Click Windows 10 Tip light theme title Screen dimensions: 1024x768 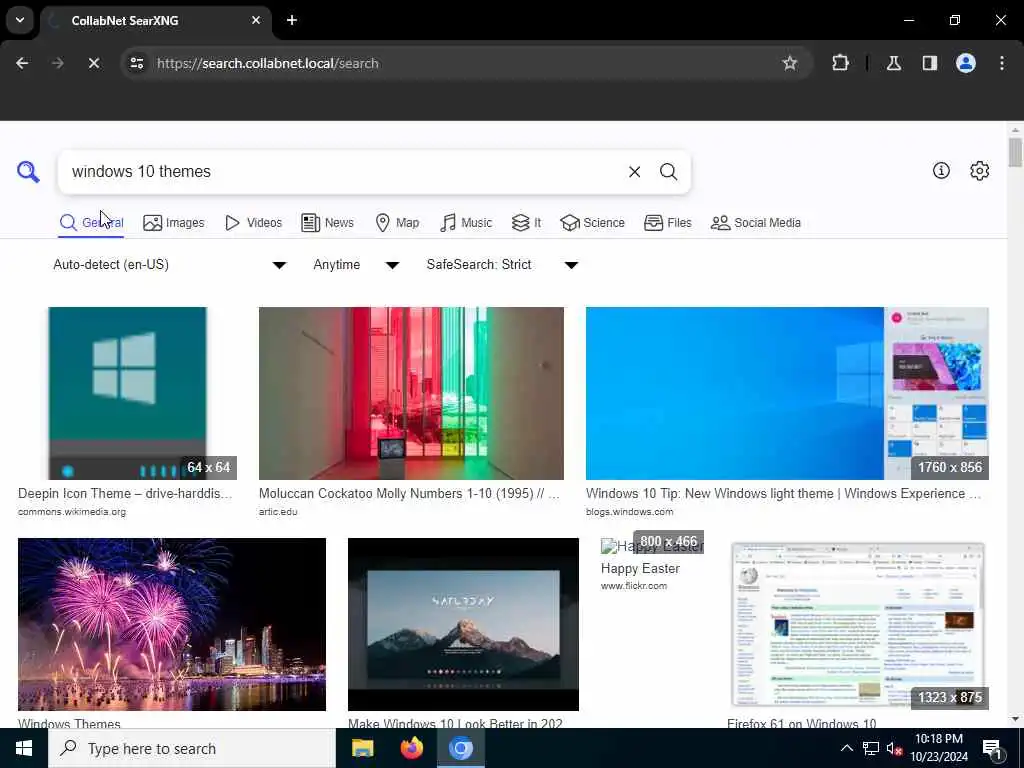783,494
